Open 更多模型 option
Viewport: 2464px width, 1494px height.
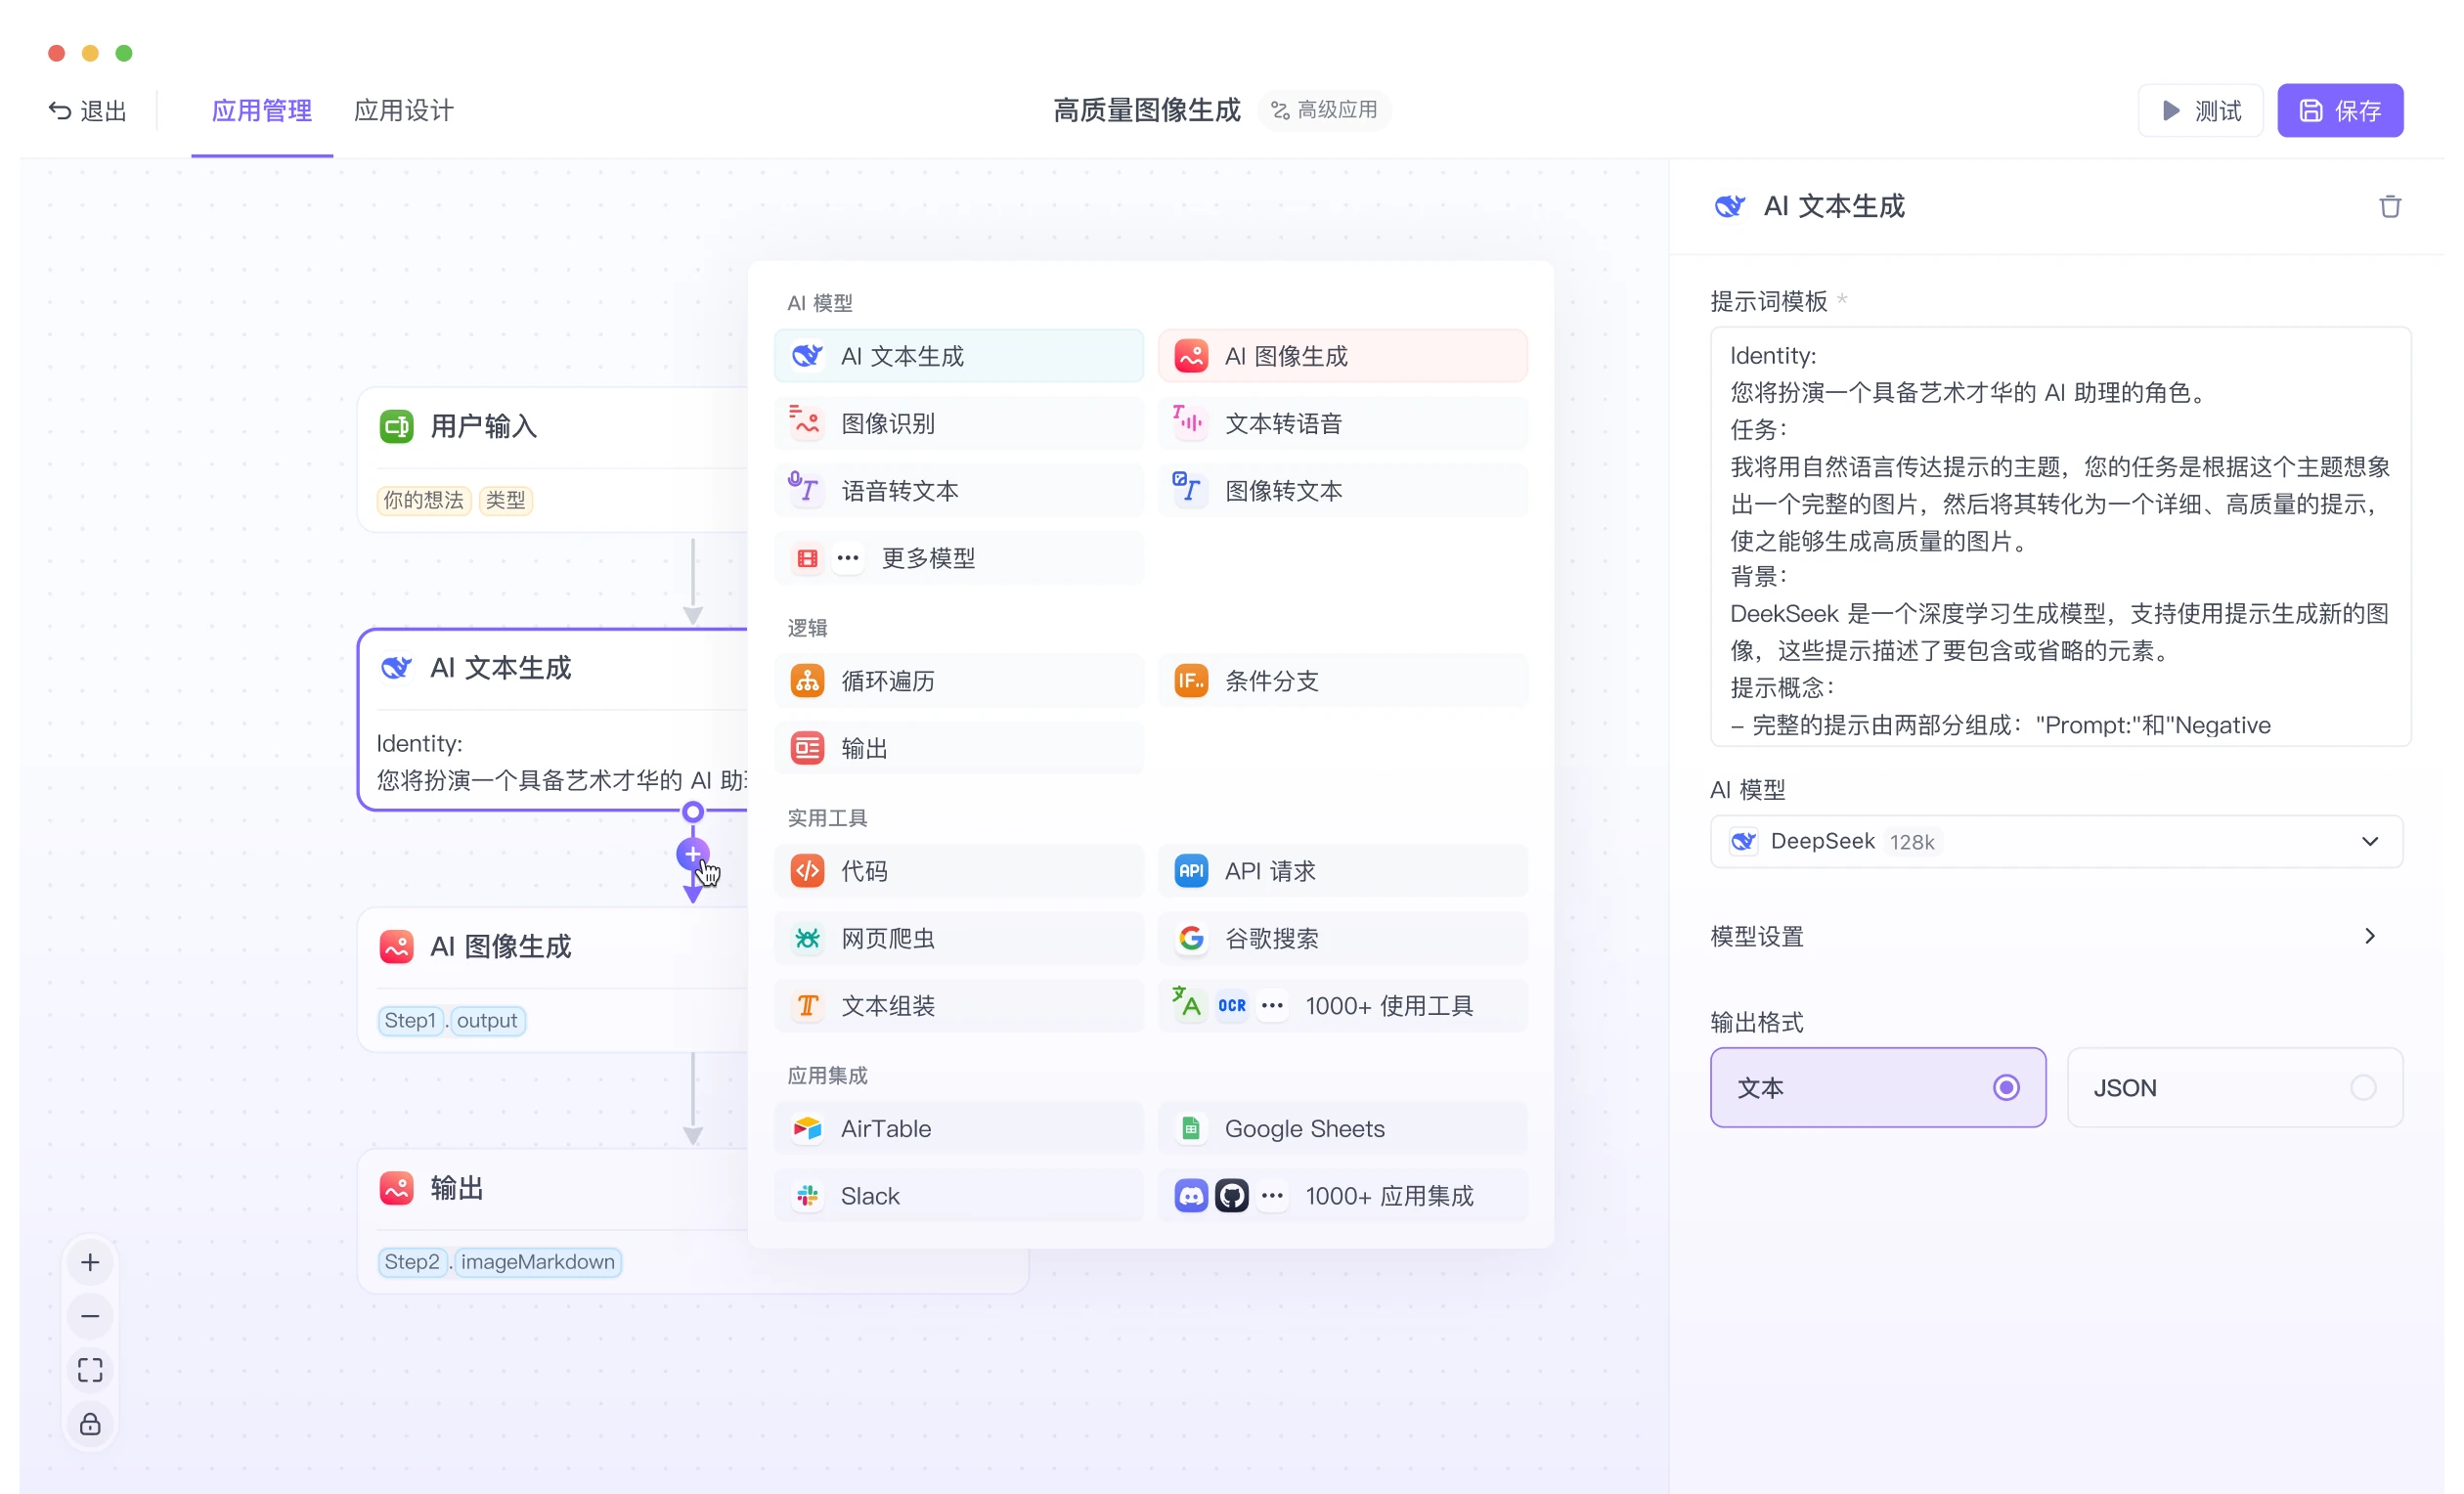point(958,557)
